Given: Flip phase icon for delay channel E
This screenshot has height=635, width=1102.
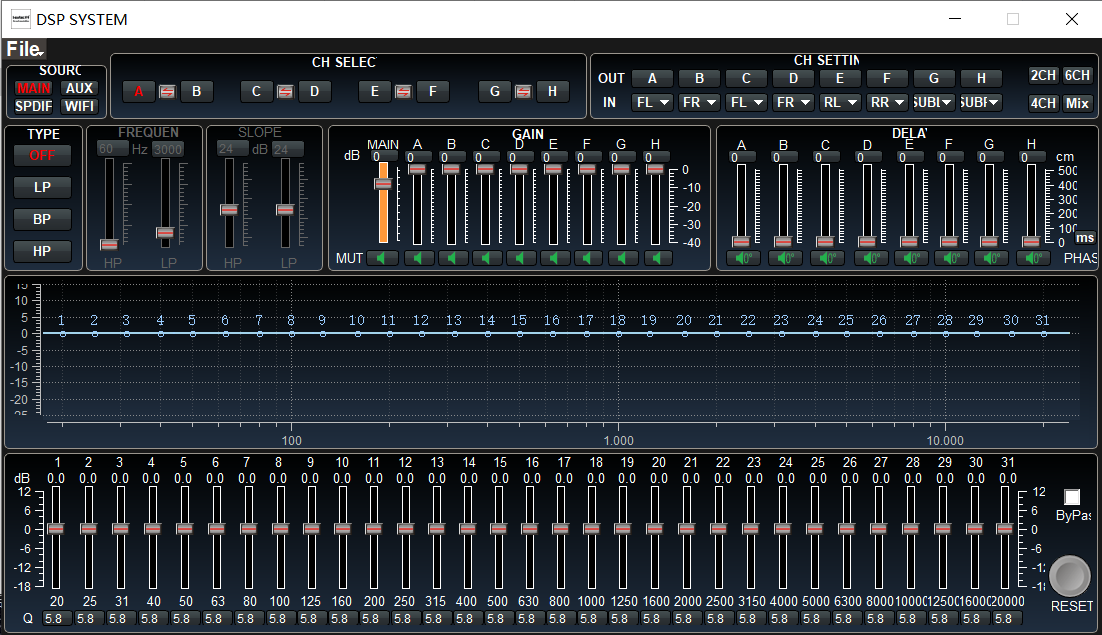Looking at the screenshot, I should point(910,258).
